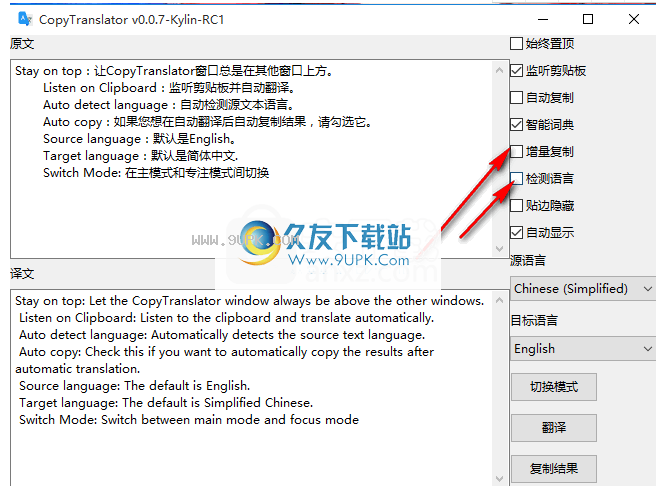This screenshot has height=486, width=656.
Task: Uncheck the 监听剪贴板 checkbox
Action: [517, 71]
